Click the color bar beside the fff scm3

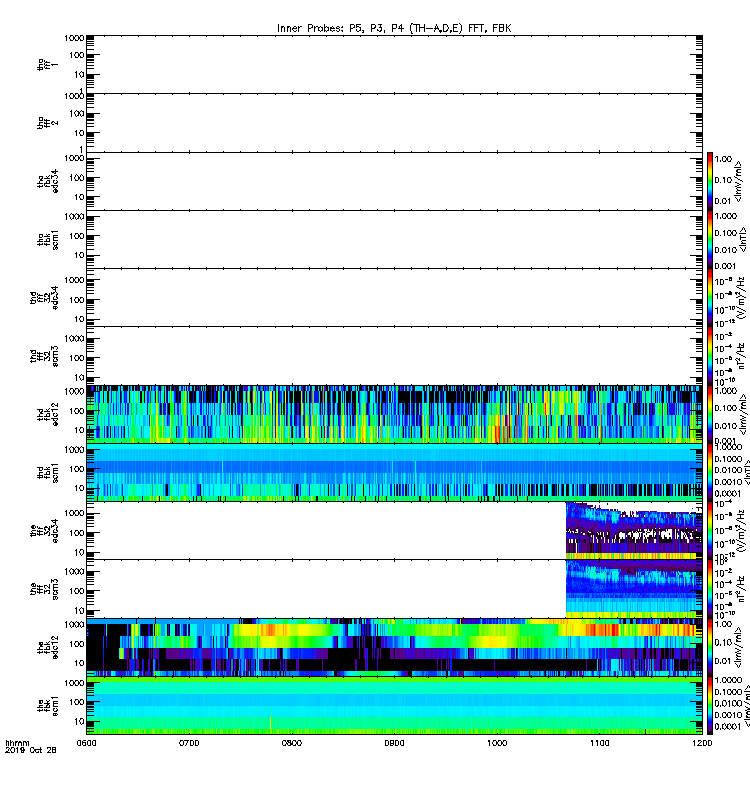[x=710, y=589]
